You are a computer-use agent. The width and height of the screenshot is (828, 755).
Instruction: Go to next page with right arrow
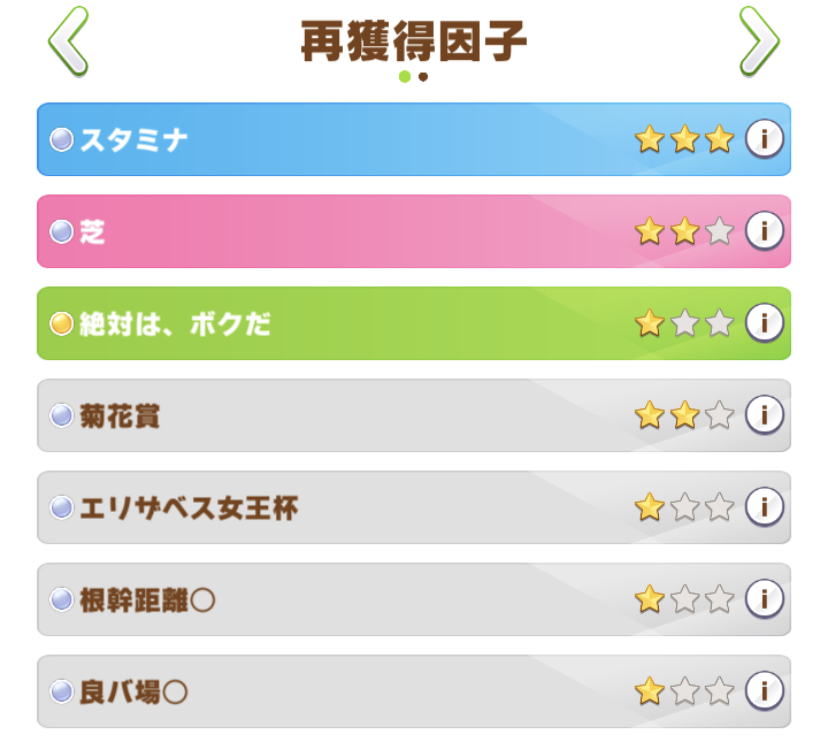[x=758, y=41]
